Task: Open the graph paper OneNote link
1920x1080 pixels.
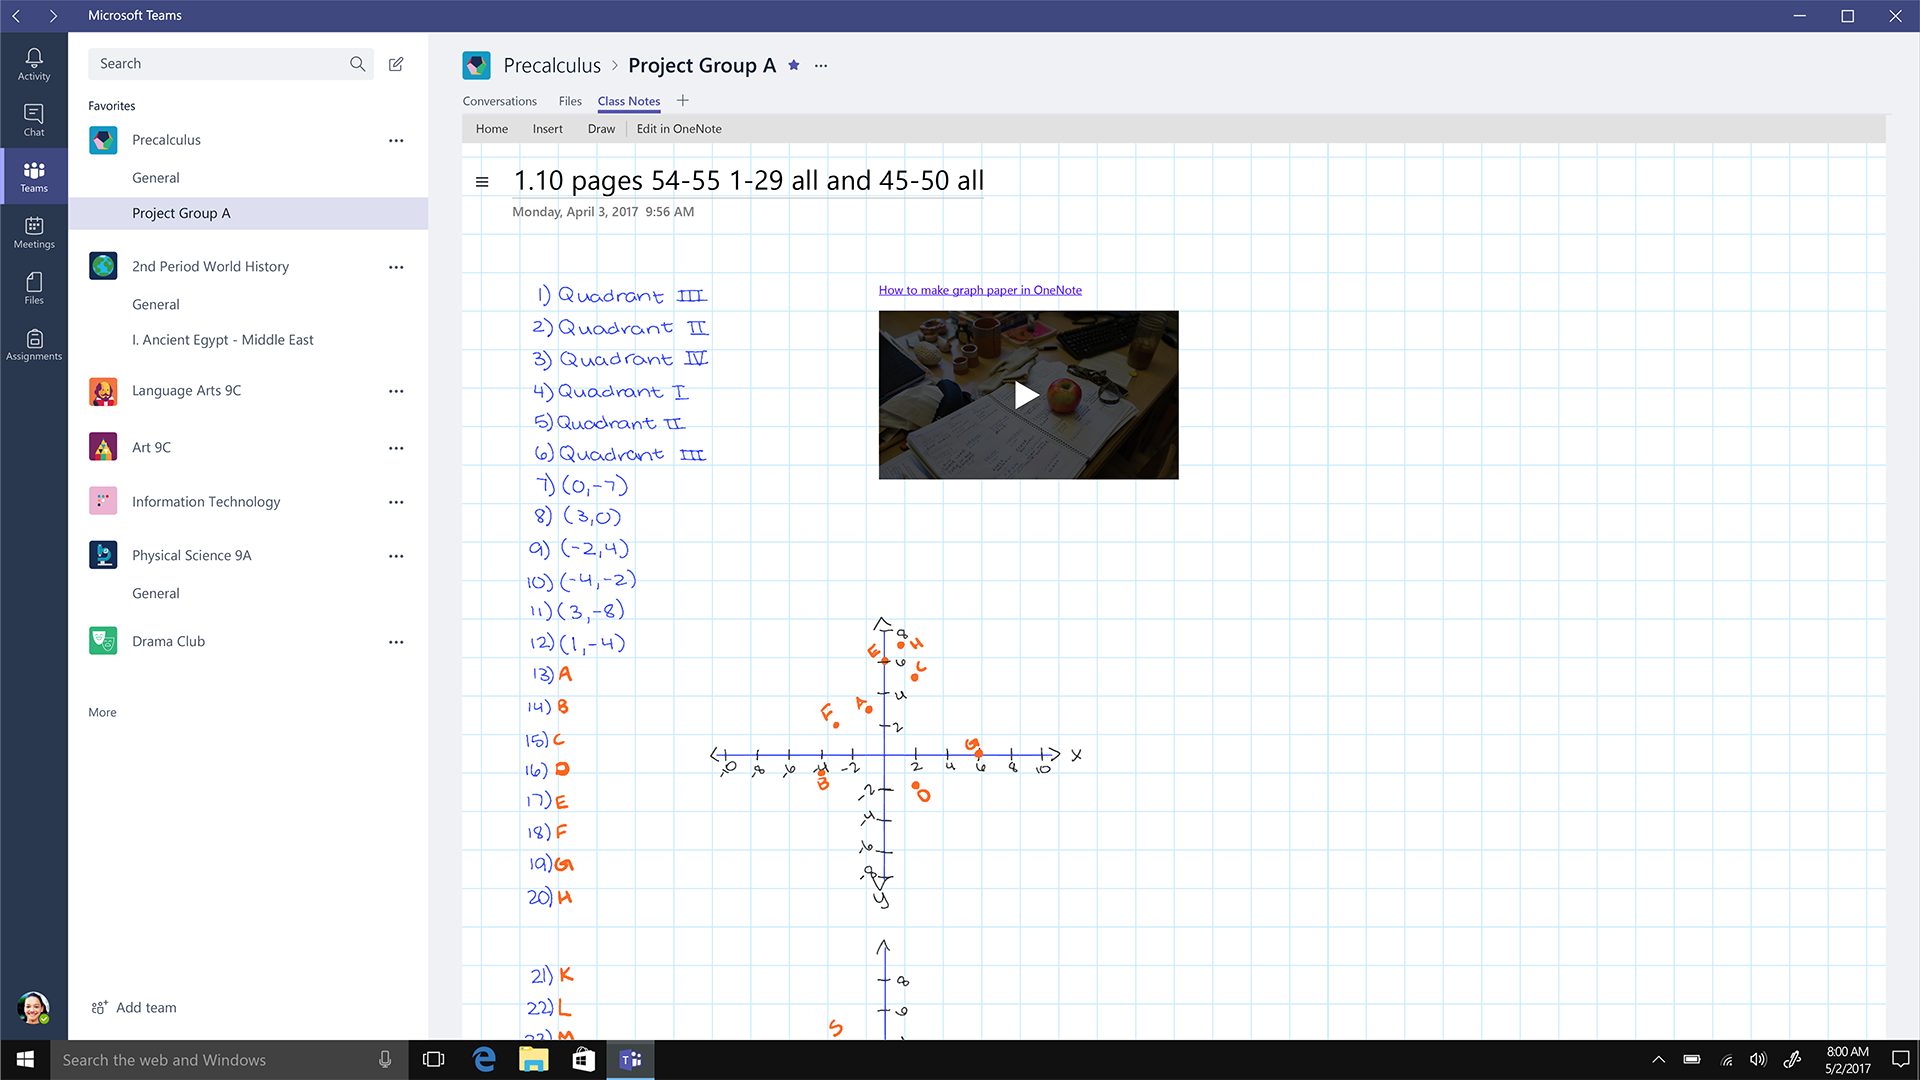Action: [980, 290]
